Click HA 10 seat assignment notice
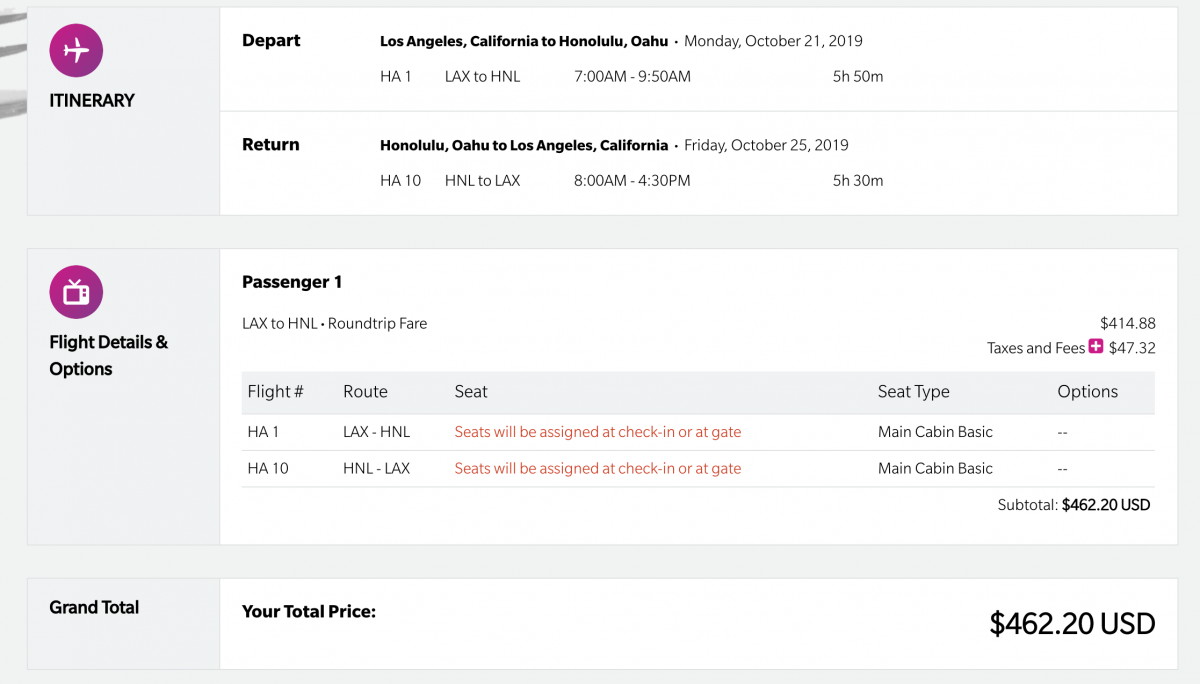 [x=597, y=468]
